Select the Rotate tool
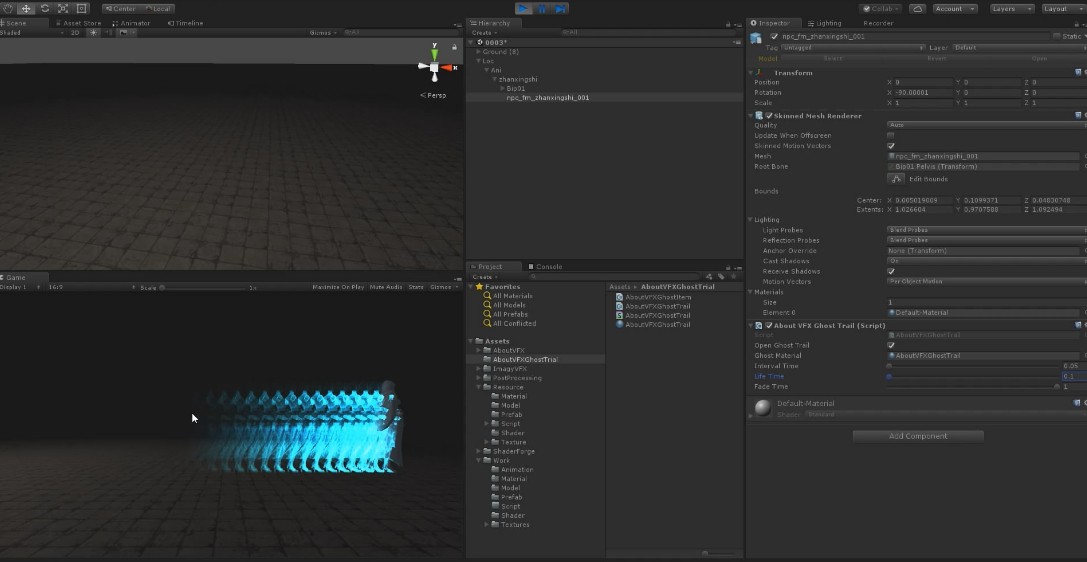1087x562 pixels. (x=45, y=8)
